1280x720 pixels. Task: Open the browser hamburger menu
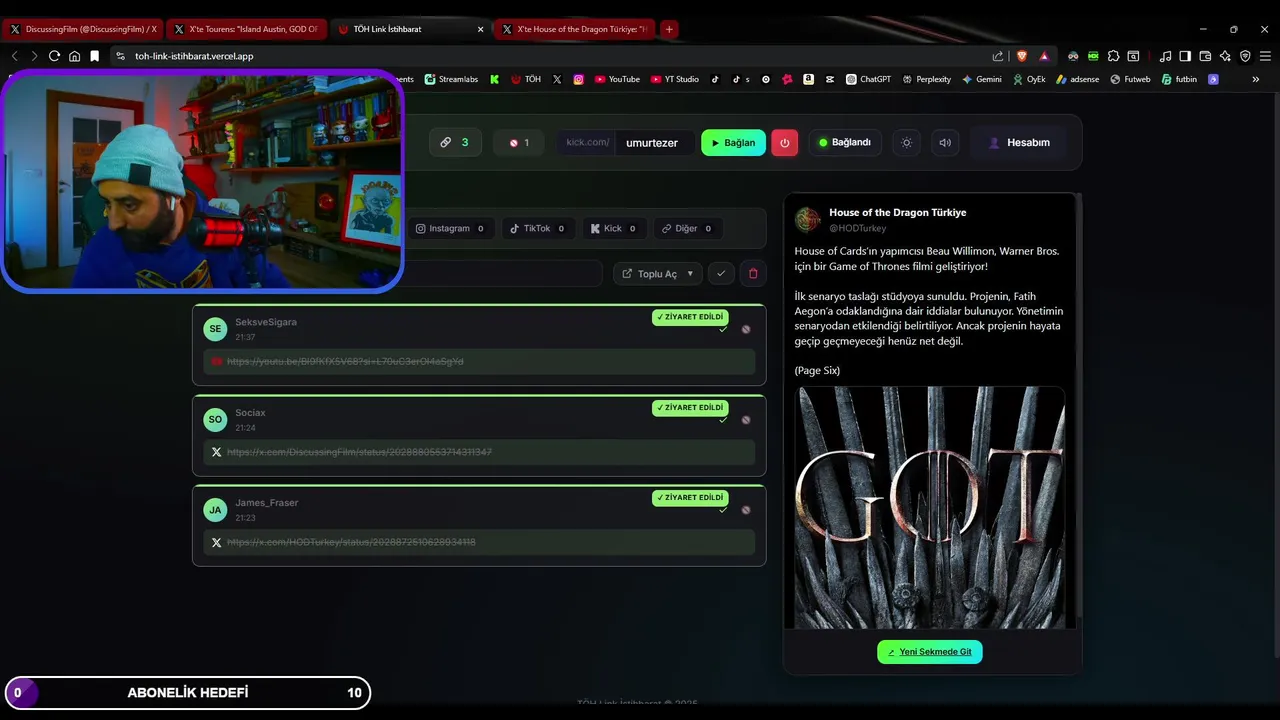coord(1265,56)
